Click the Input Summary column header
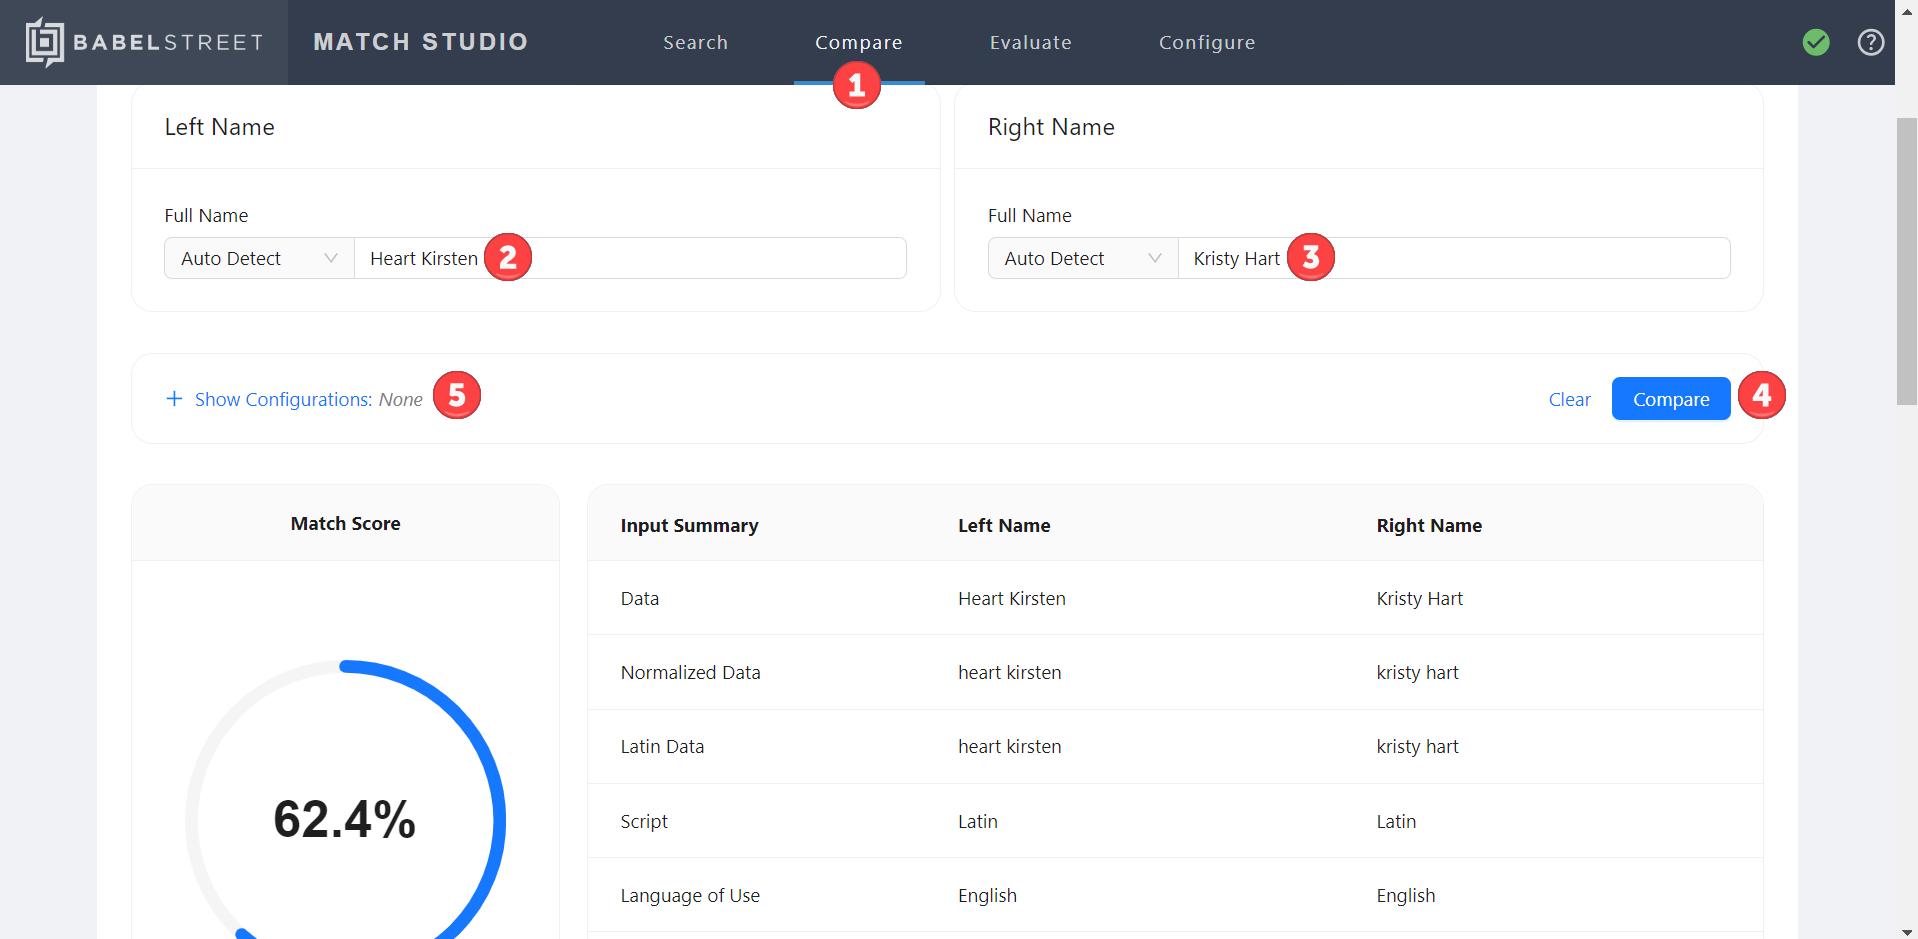1918x939 pixels. pyautogui.click(x=690, y=525)
